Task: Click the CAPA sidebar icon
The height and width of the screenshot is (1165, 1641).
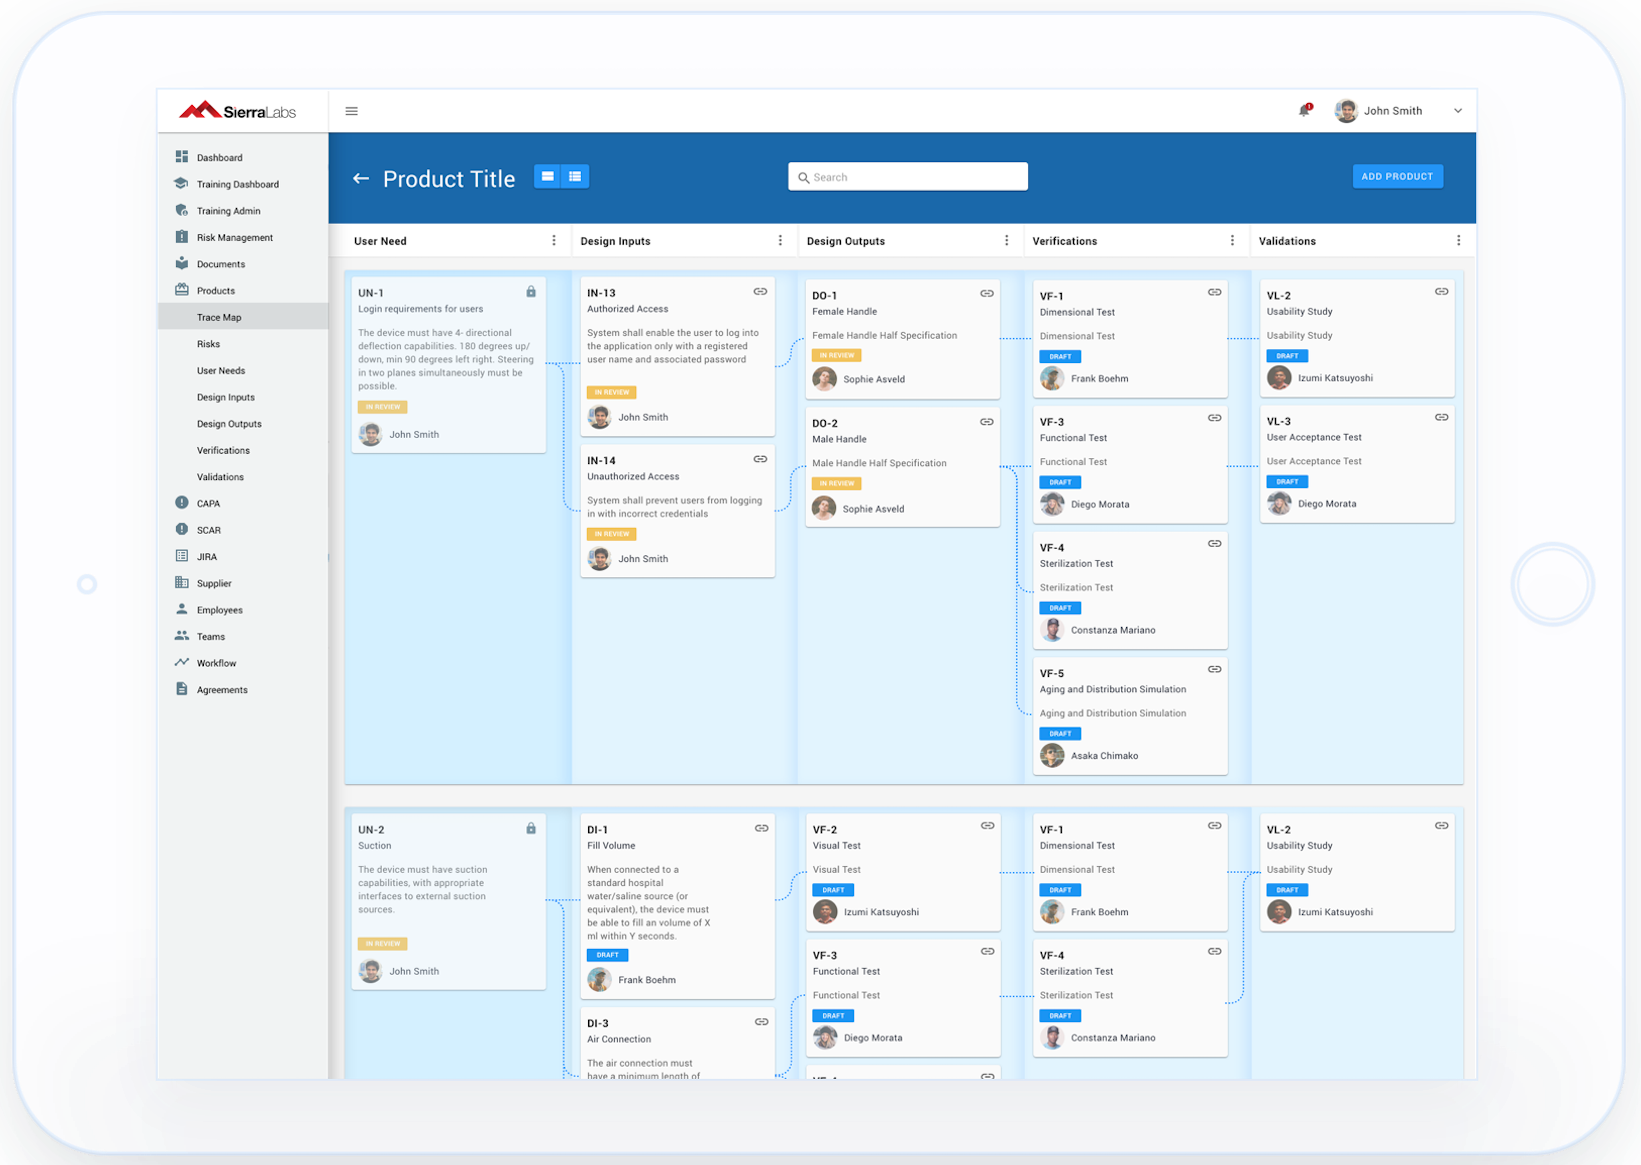Action: tap(182, 503)
